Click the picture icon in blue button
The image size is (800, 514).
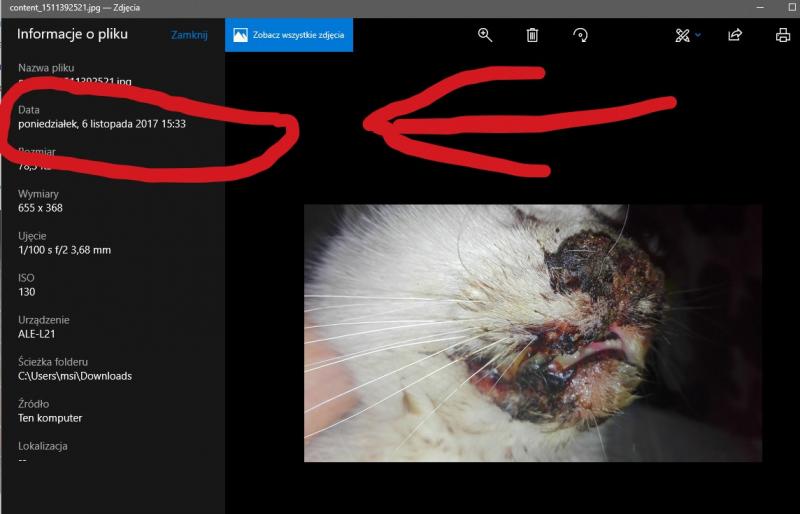pyautogui.click(x=240, y=35)
